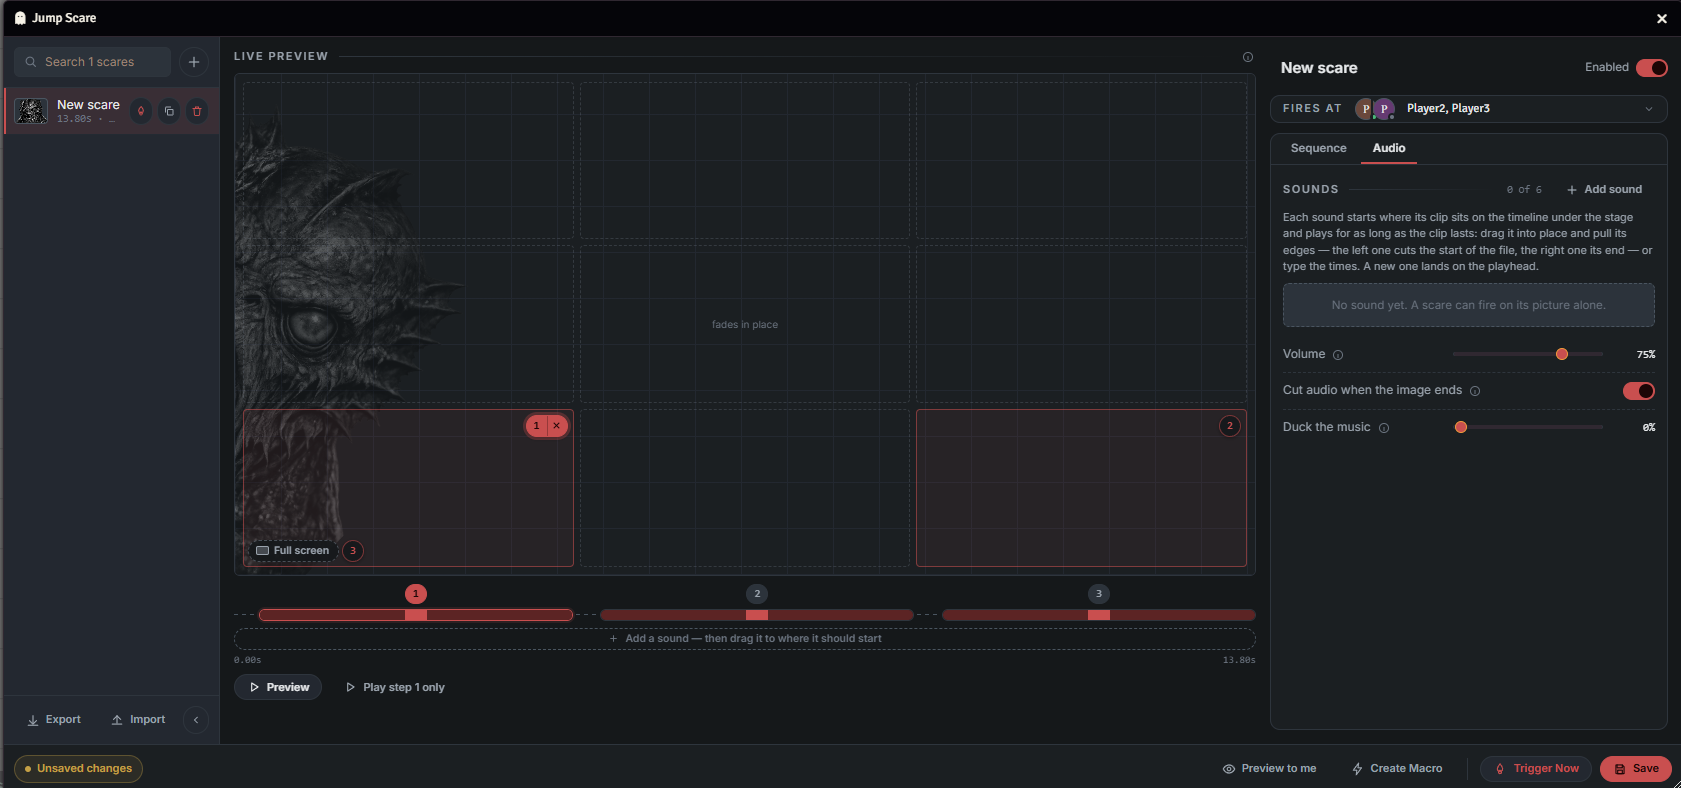Click the Trigger Now button
The width and height of the screenshot is (1681, 788).
tap(1536, 769)
